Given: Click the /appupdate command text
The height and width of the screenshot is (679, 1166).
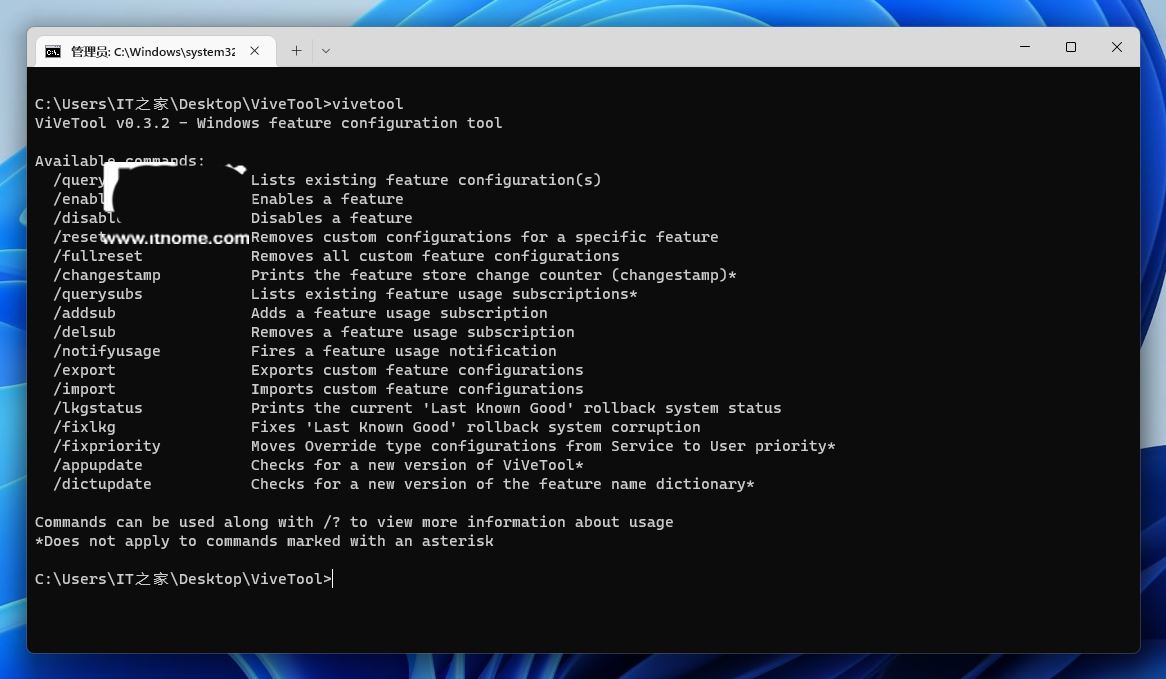Looking at the screenshot, I should [97, 465].
